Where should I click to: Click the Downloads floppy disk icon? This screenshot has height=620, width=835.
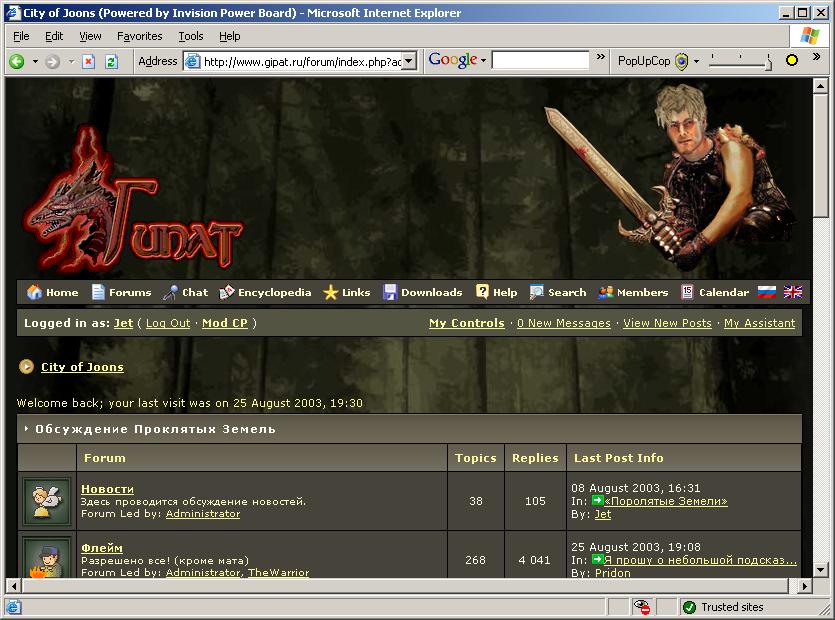(x=390, y=292)
